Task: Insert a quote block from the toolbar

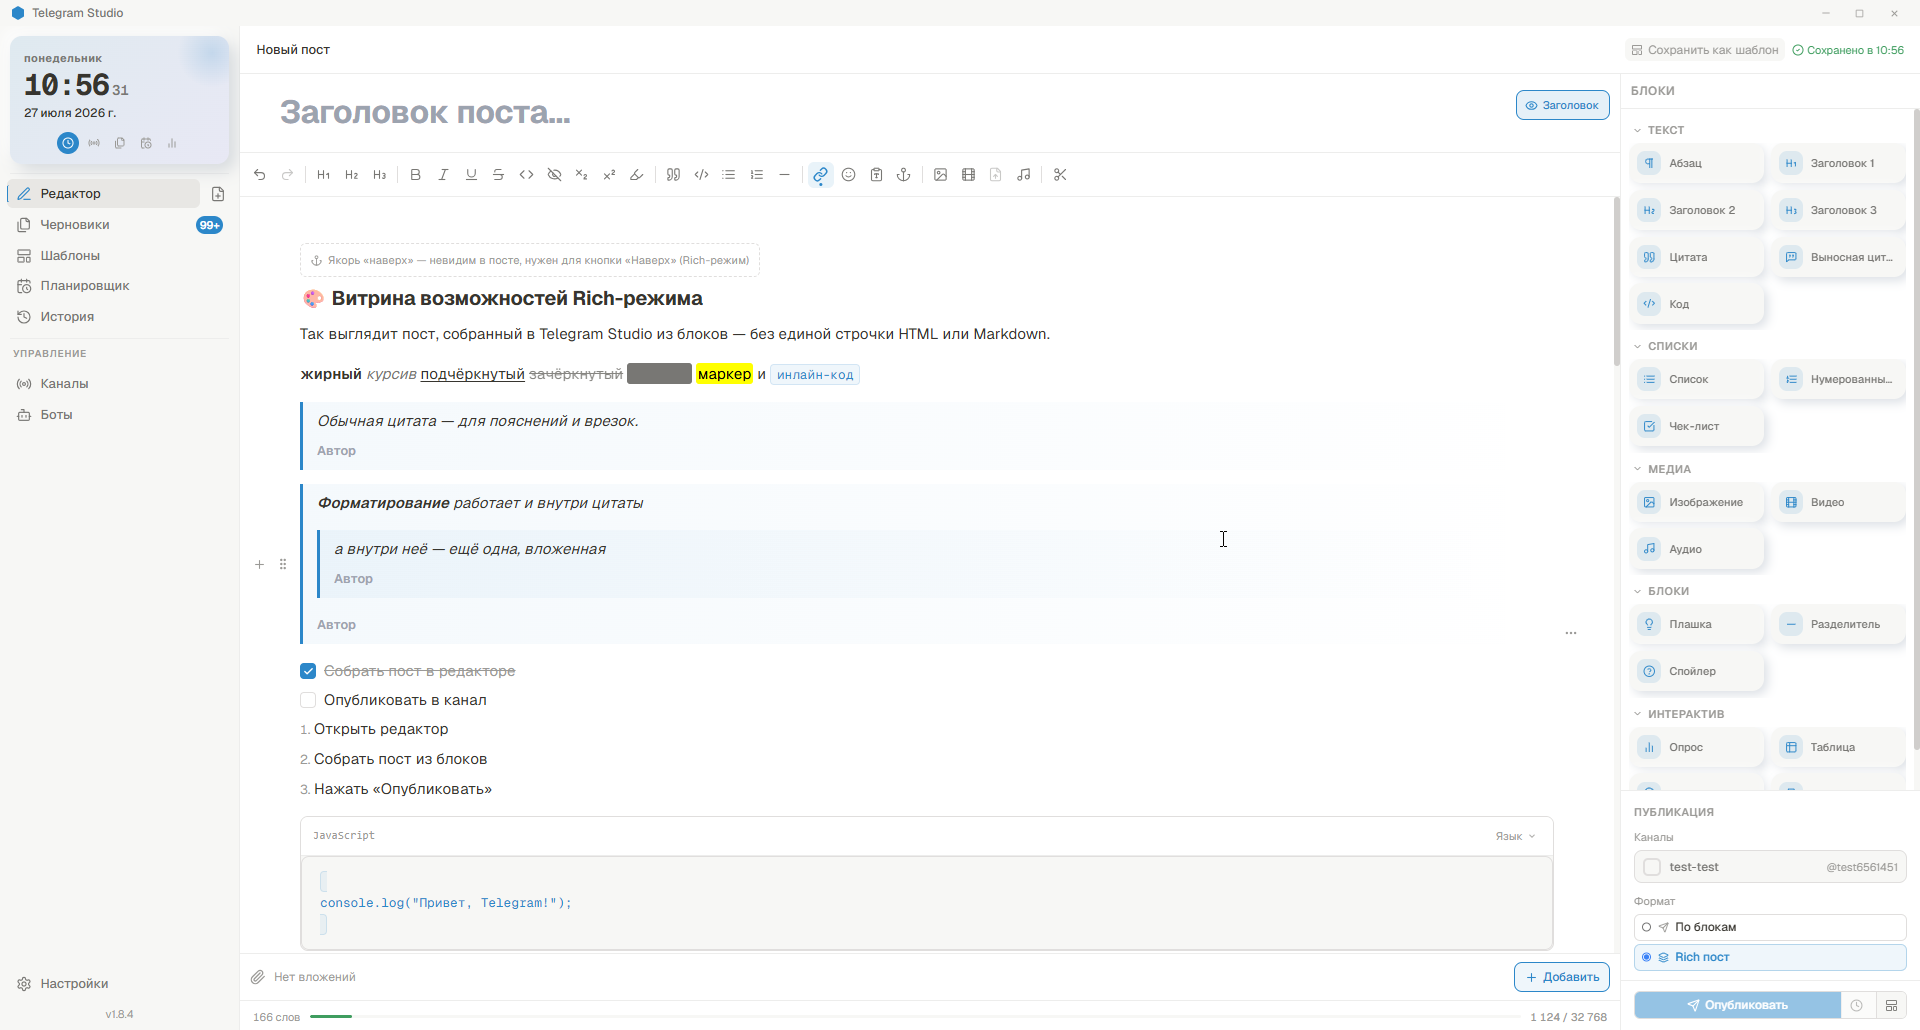Action: (x=674, y=175)
